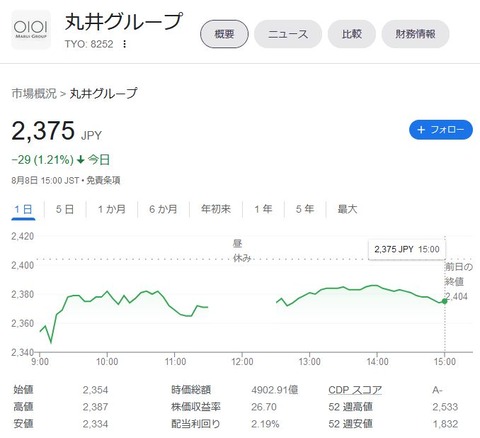Switch to the 比較 compare tab

pos(352,34)
